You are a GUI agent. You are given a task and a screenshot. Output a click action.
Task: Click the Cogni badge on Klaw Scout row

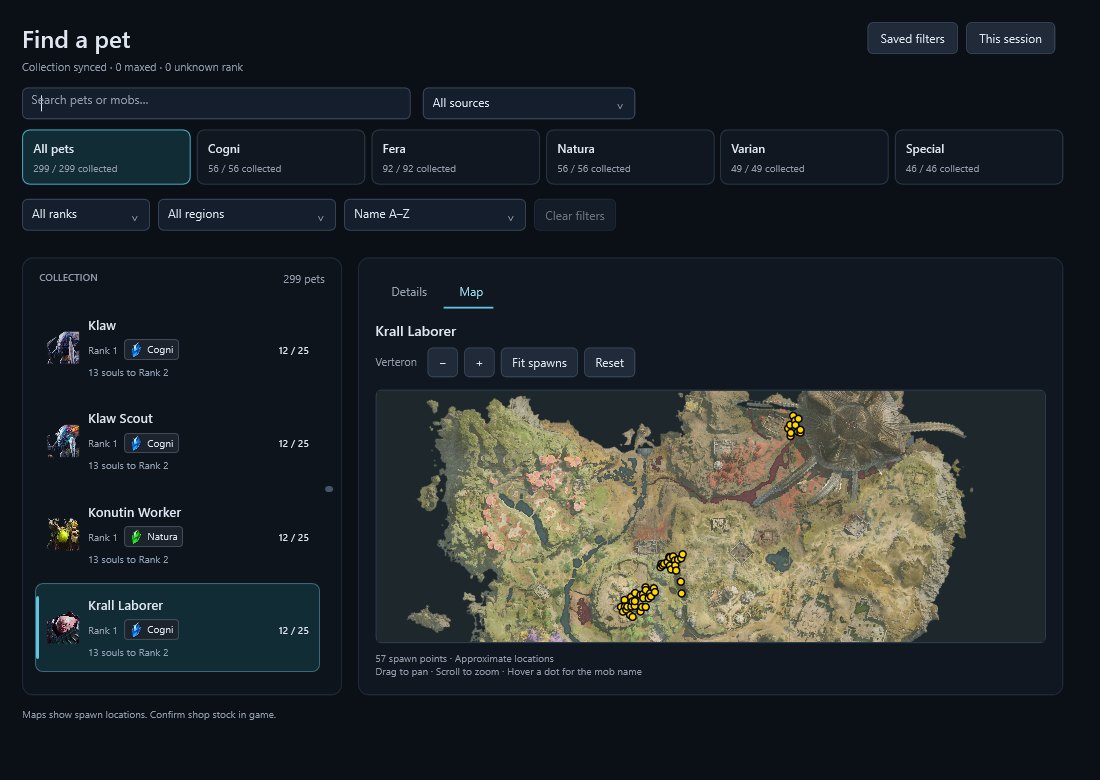(152, 443)
